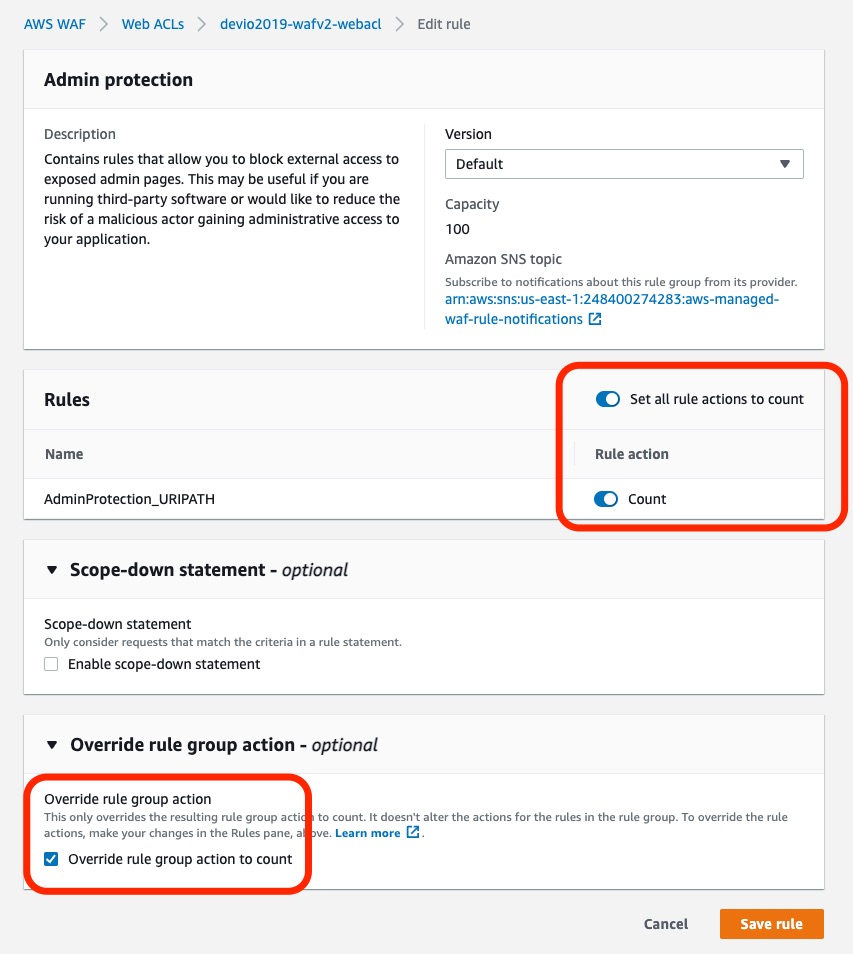
Task: Click the Cancel button
Action: coord(665,923)
